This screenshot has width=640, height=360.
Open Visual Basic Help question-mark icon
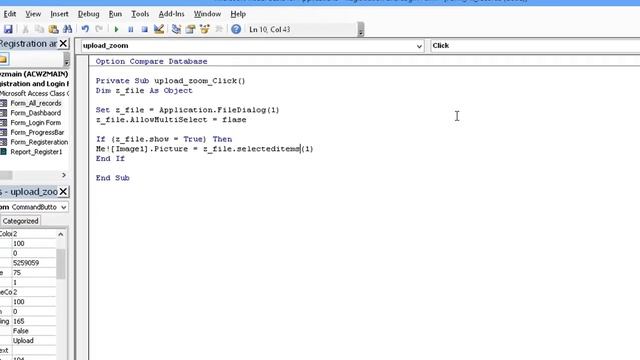(236, 29)
